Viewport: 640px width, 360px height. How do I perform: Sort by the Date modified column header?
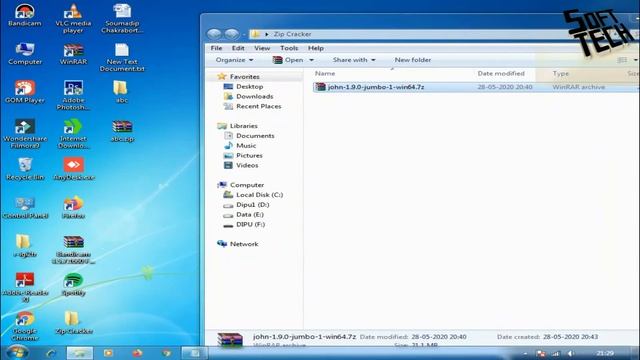pos(501,73)
